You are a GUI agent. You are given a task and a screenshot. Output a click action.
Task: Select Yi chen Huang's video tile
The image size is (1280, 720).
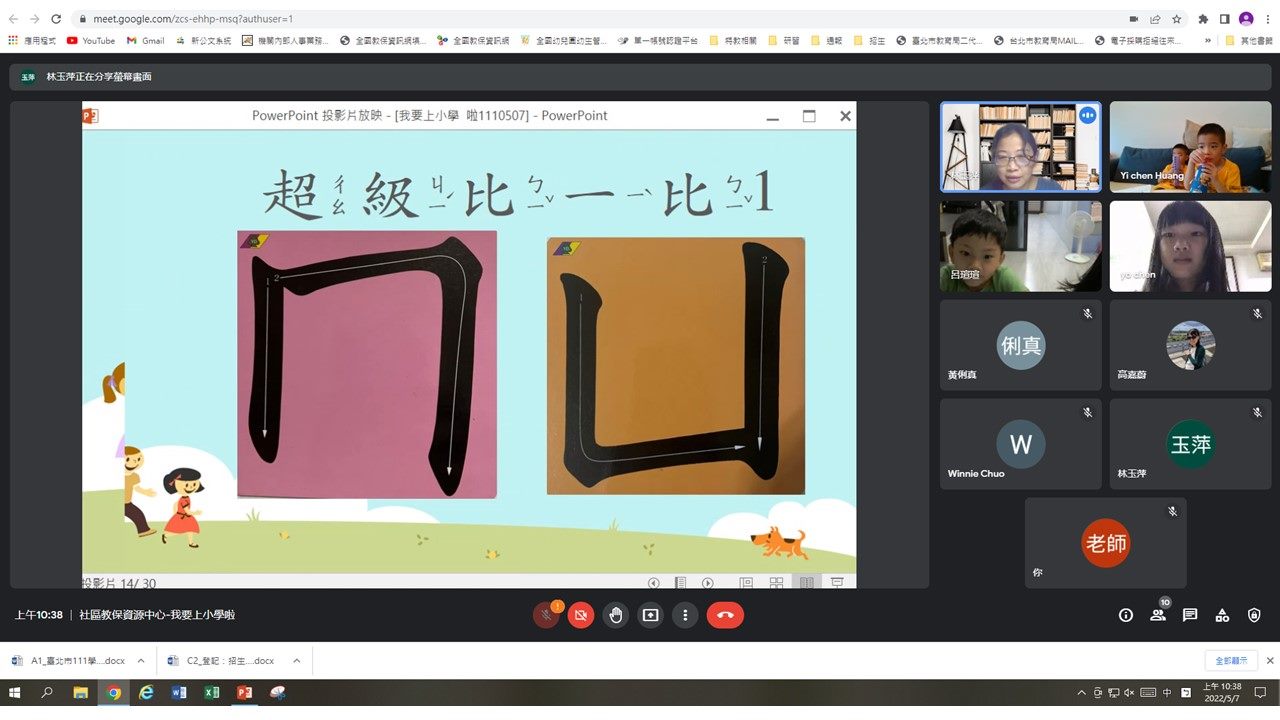pyautogui.click(x=1190, y=147)
